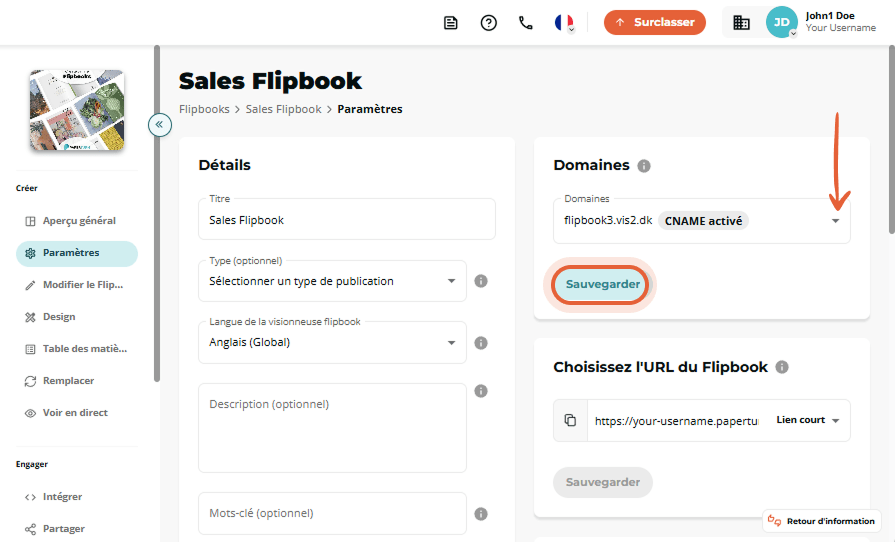Click the CNAME activé chip
The image size is (895, 542).
pyautogui.click(x=703, y=221)
